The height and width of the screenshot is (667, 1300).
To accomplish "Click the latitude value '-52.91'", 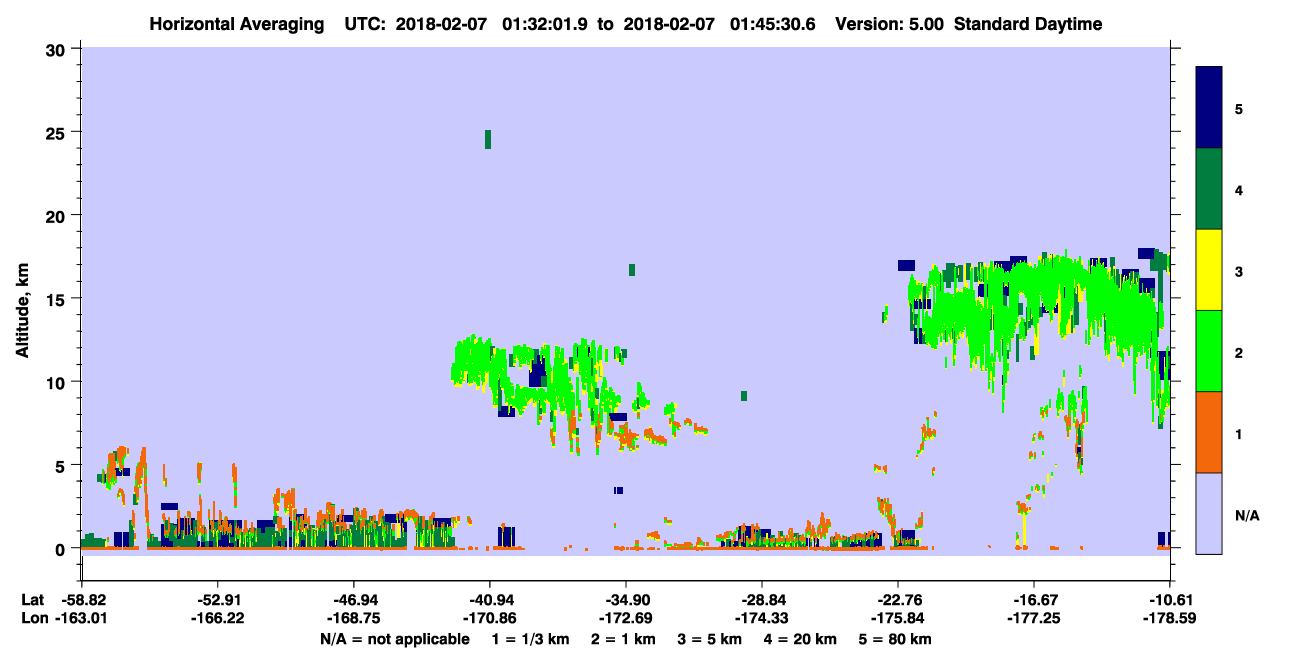I will click(x=217, y=599).
